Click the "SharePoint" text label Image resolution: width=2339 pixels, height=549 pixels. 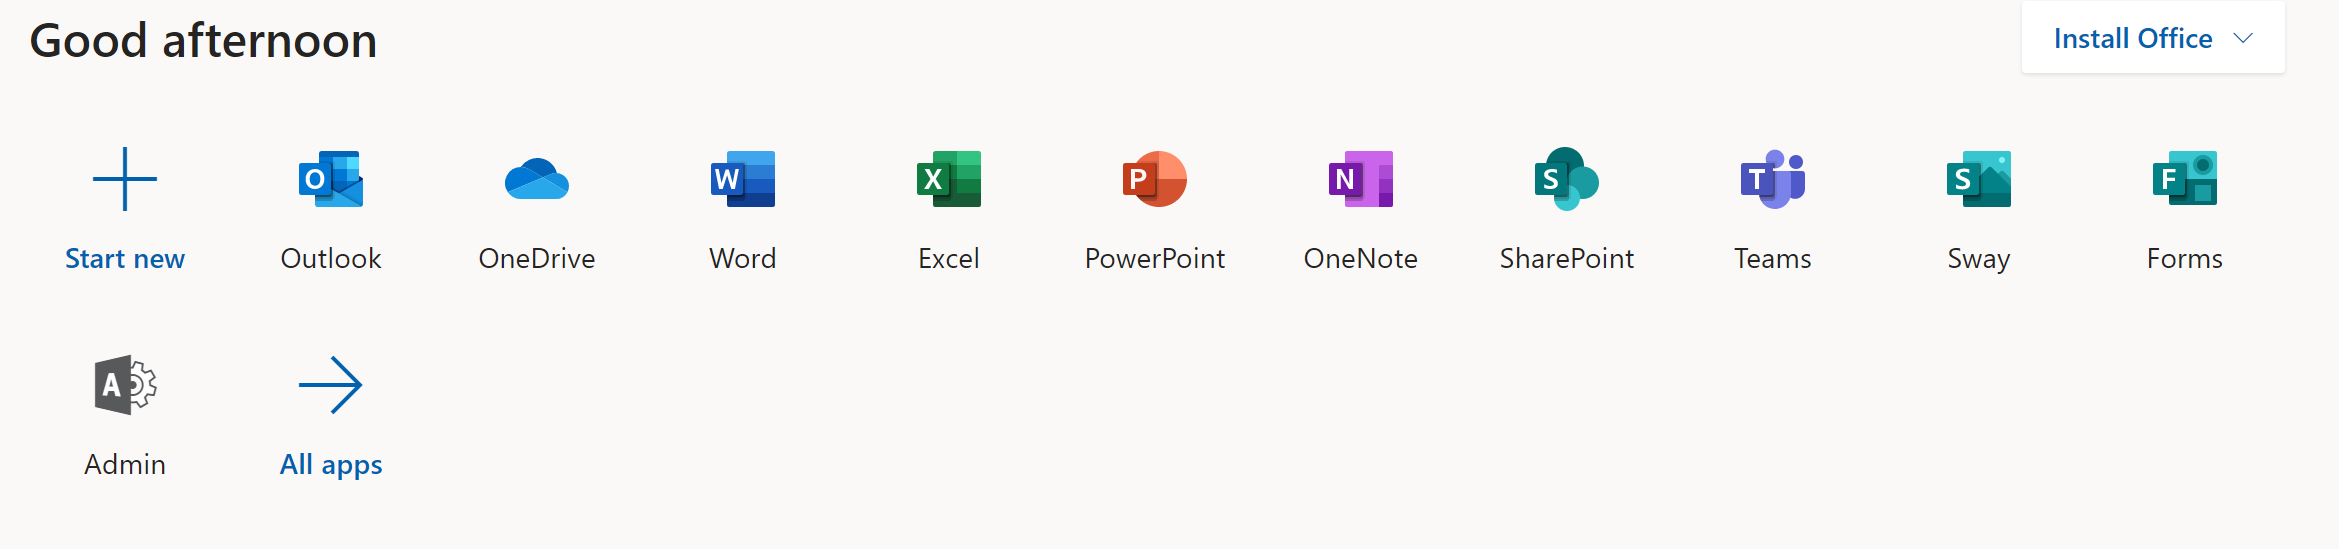pyautogui.click(x=1567, y=259)
